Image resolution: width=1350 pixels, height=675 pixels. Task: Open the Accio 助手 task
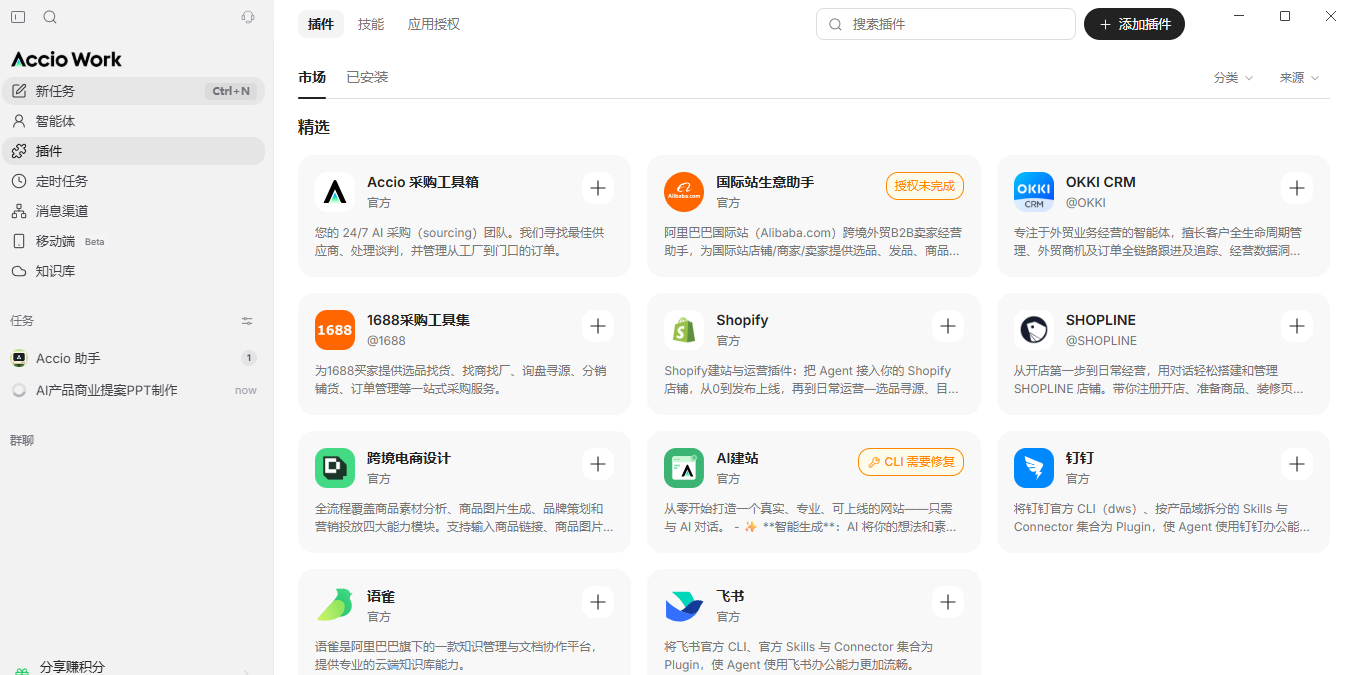click(x=132, y=358)
